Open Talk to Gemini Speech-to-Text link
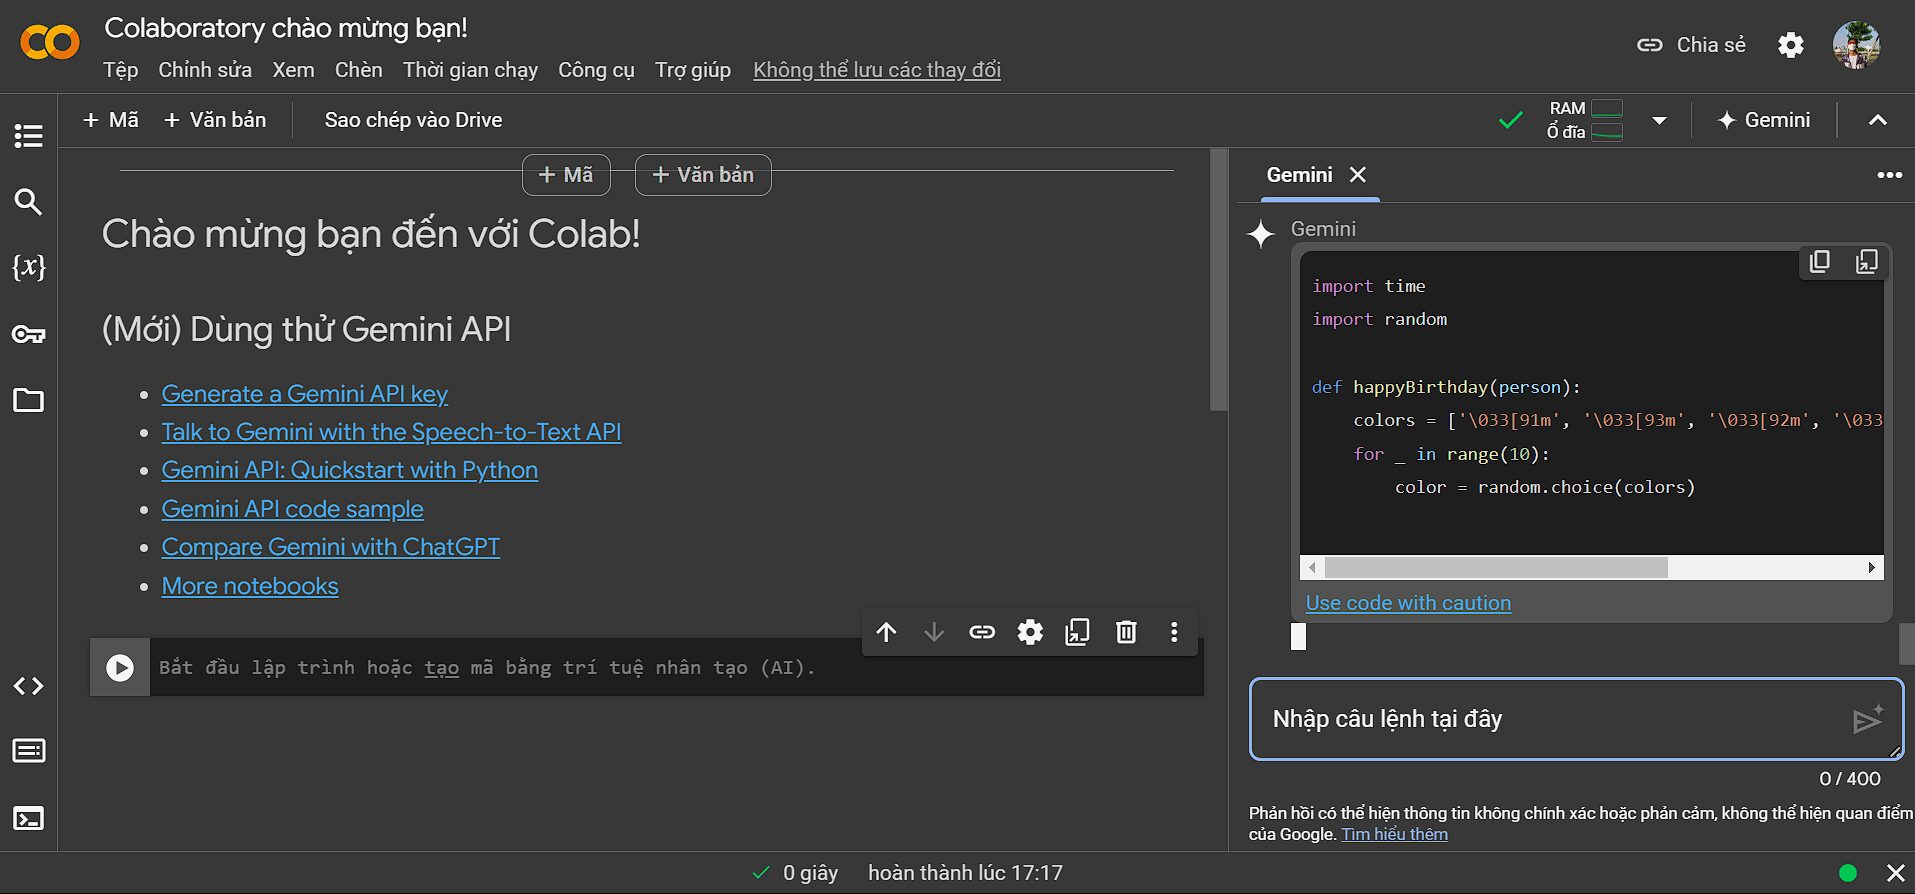The image size is (1915, 894). pyautogui.click(x=391, y=432)
